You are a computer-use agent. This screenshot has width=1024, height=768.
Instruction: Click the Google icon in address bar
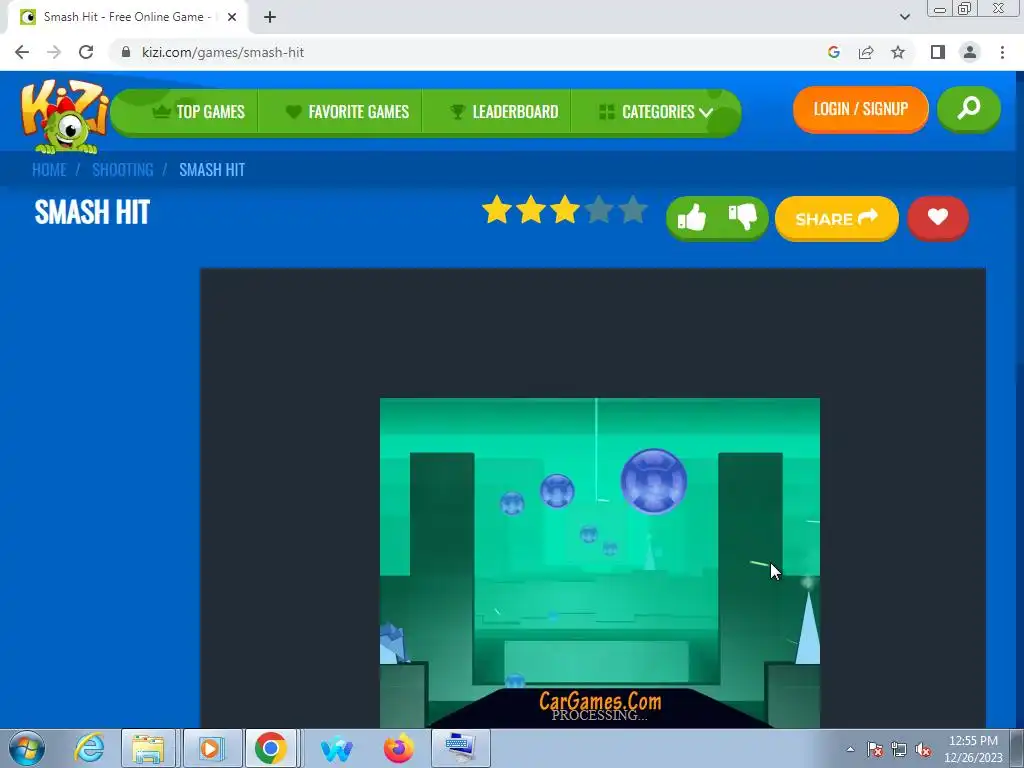tap(833, 52)
